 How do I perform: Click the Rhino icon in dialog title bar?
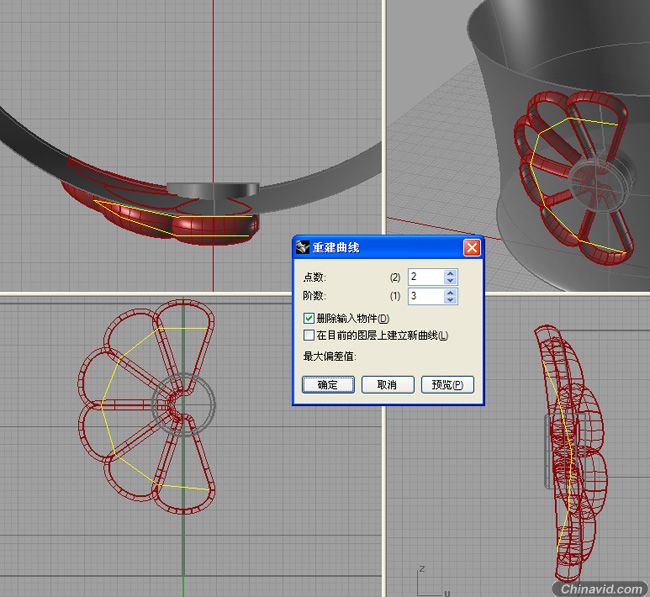coord(303,247)
